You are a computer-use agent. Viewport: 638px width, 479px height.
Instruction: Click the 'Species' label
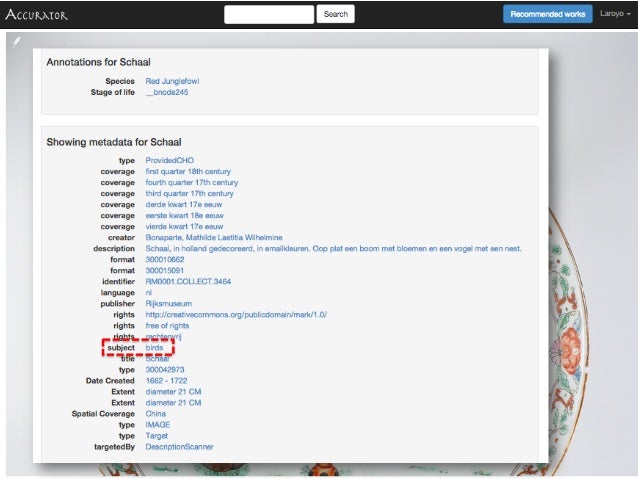[120, 81]
